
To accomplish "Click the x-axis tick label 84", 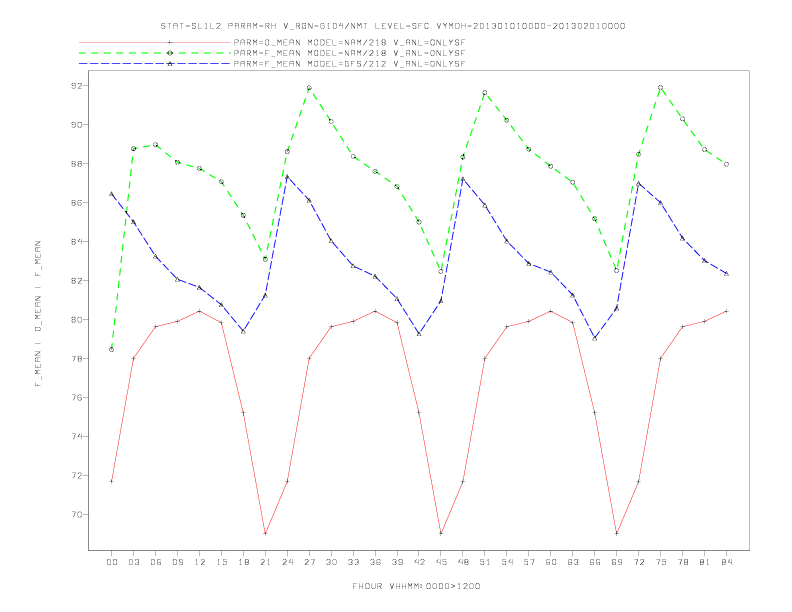I will coord(726,562).
